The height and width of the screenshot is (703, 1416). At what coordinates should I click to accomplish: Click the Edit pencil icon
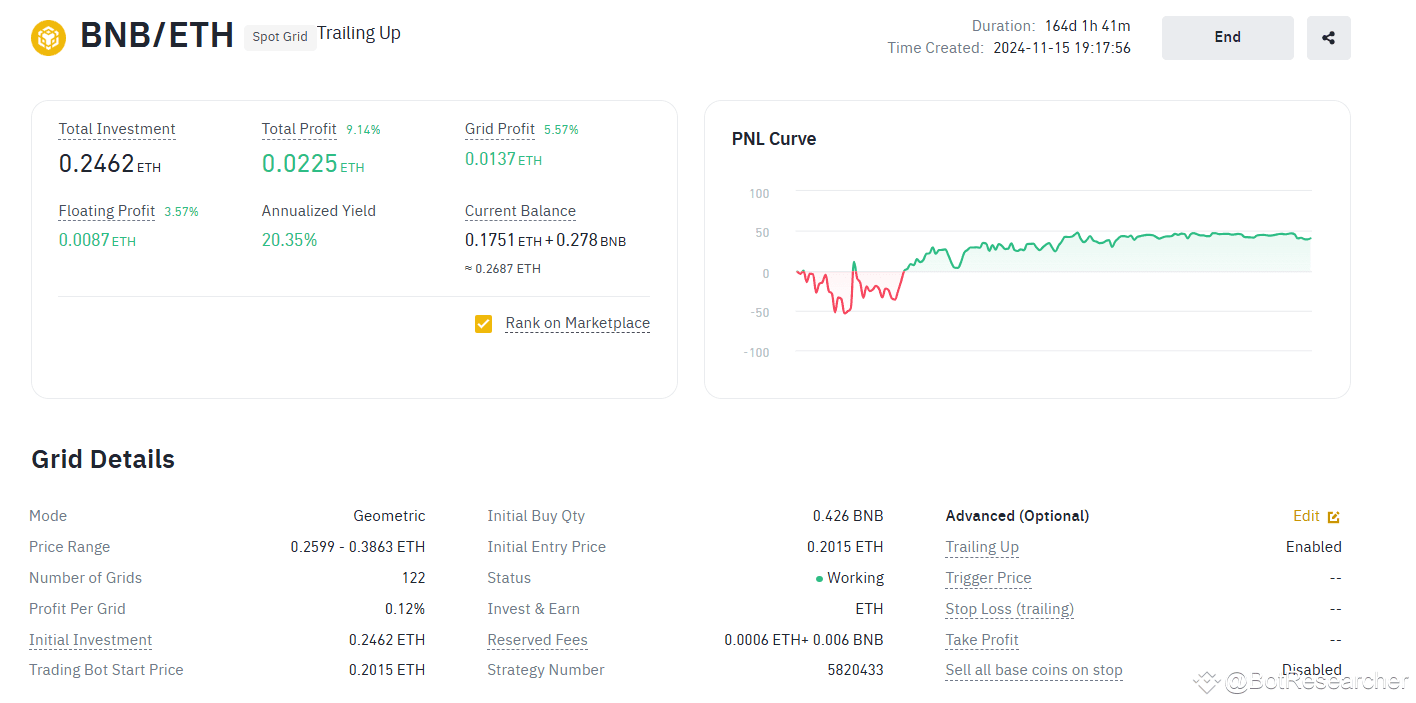1333,517
